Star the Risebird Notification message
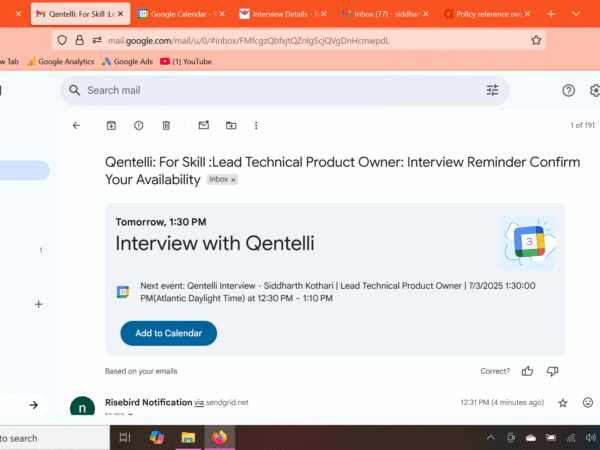Viewport: 600px width, 450px height. (562, 403)
